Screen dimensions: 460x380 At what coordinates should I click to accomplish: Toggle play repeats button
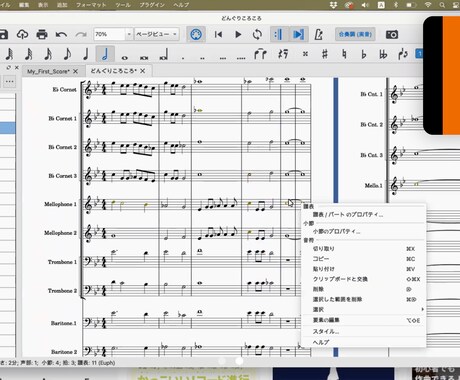coord(278,34)
